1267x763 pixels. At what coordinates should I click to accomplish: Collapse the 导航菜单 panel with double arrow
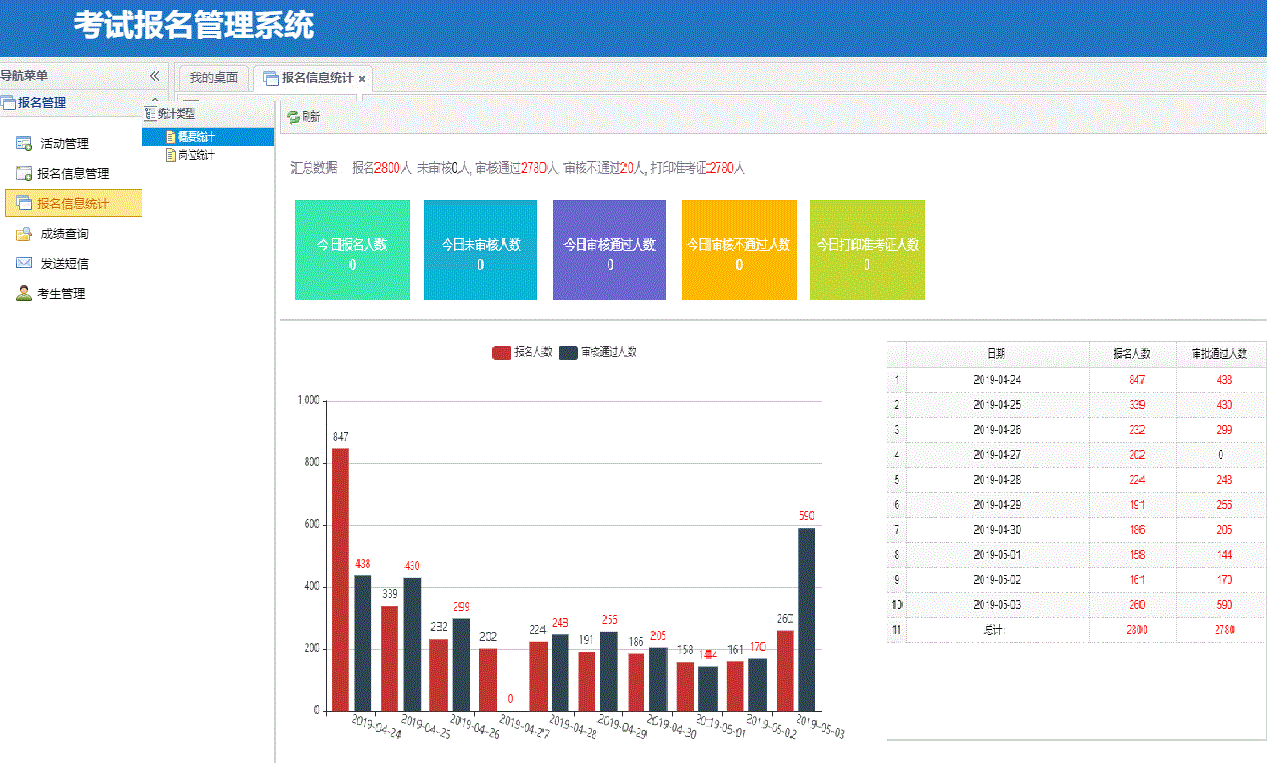point(154,76)
